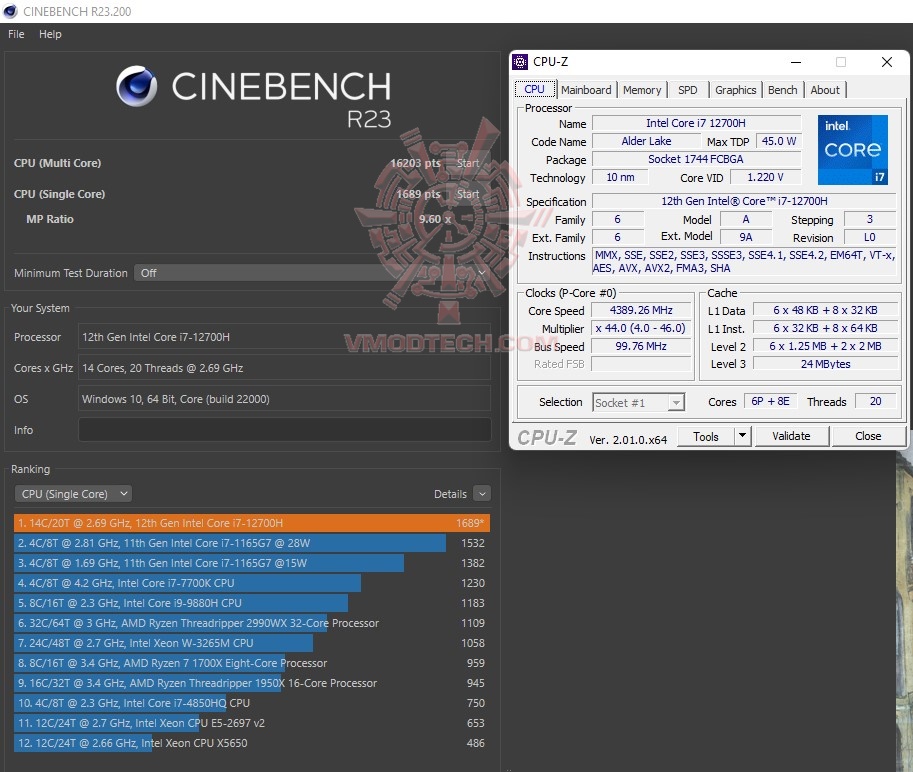Select ranking row Intel Core i7-7700K
The image size is (913, 772).
(252, 583)
